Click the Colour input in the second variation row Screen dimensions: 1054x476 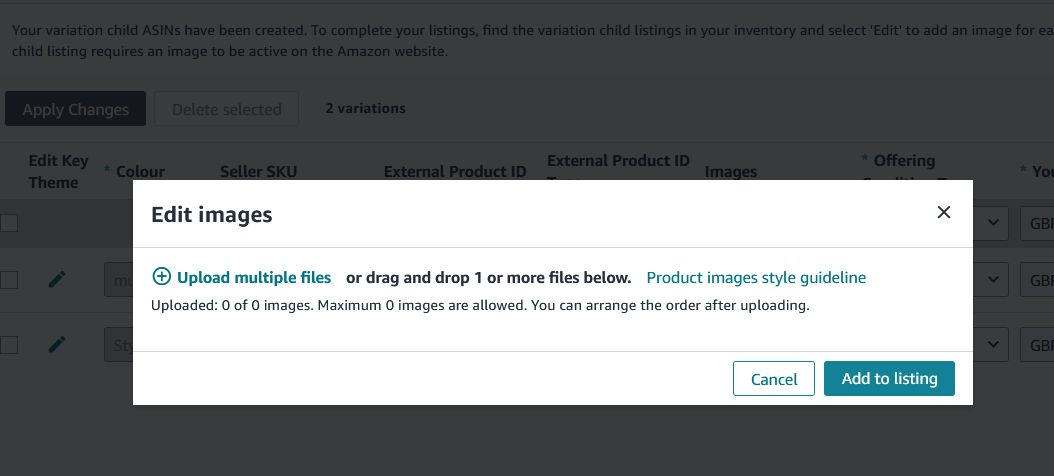(119, 345)
